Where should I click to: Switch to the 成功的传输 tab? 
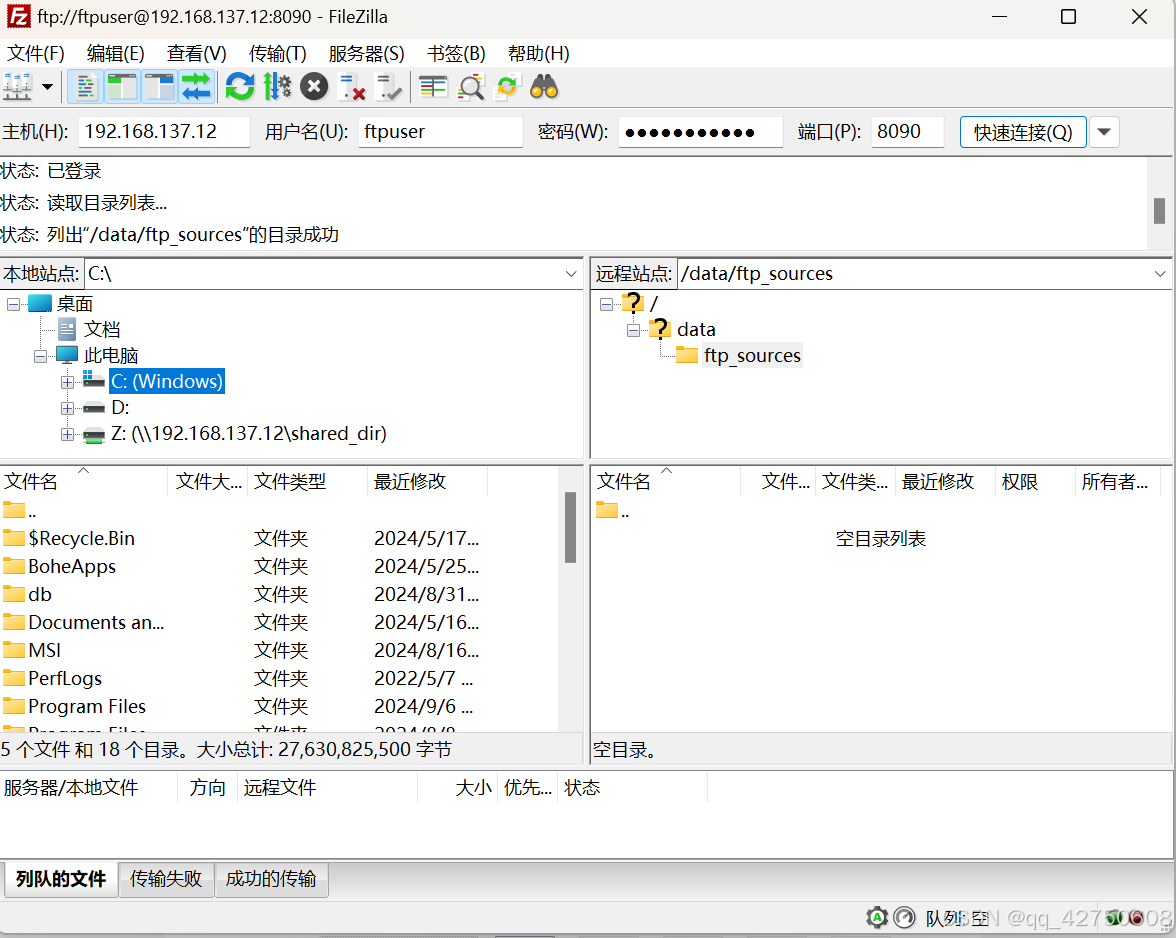click(271, 879)
